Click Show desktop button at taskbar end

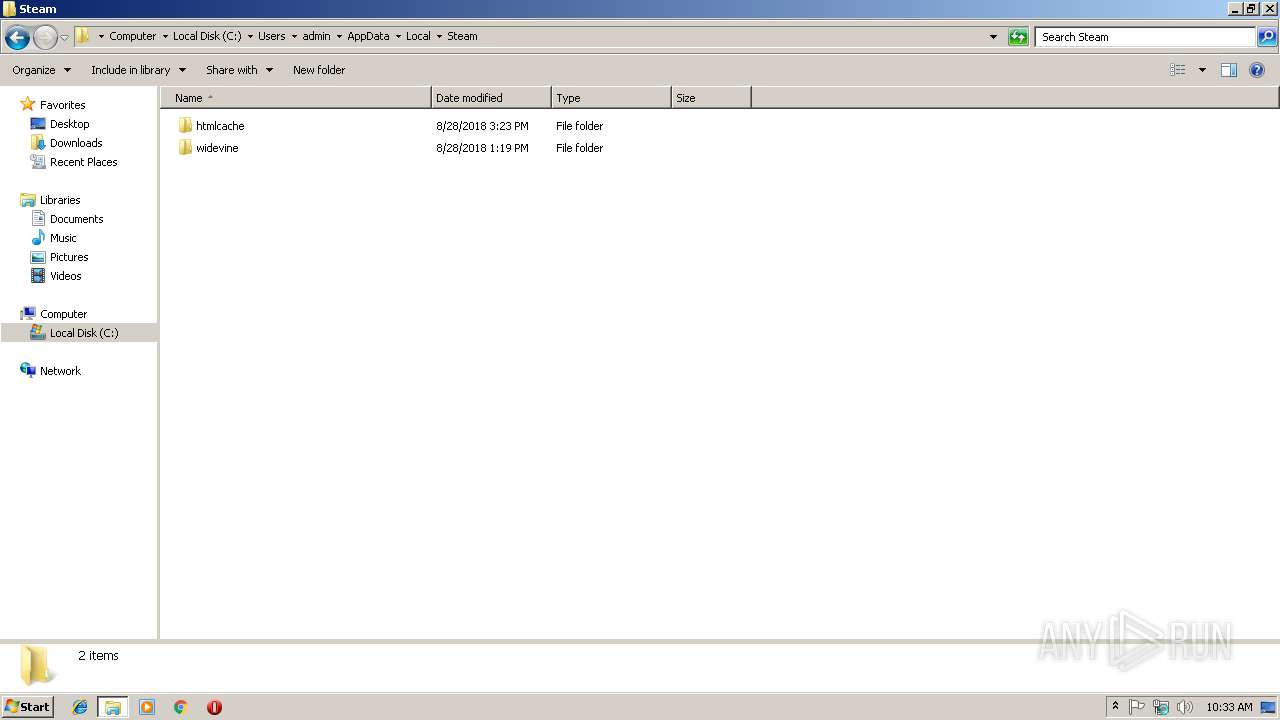click(1268, 707)
